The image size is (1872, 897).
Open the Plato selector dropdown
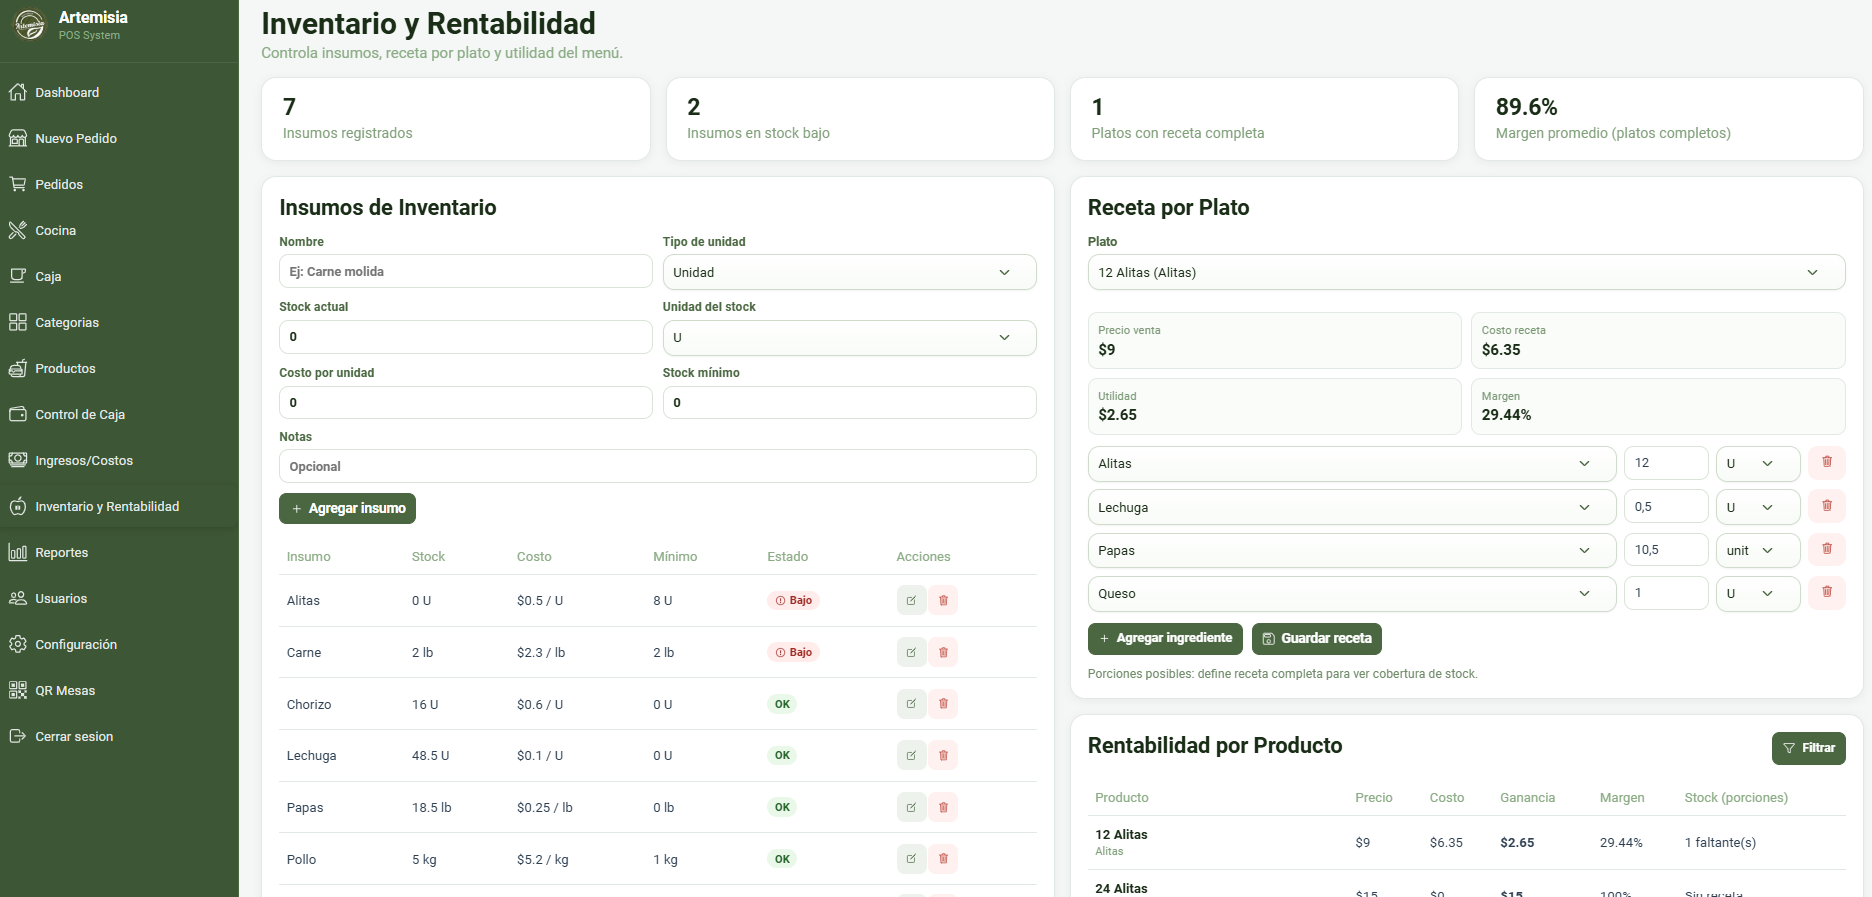click(1466, 272)
